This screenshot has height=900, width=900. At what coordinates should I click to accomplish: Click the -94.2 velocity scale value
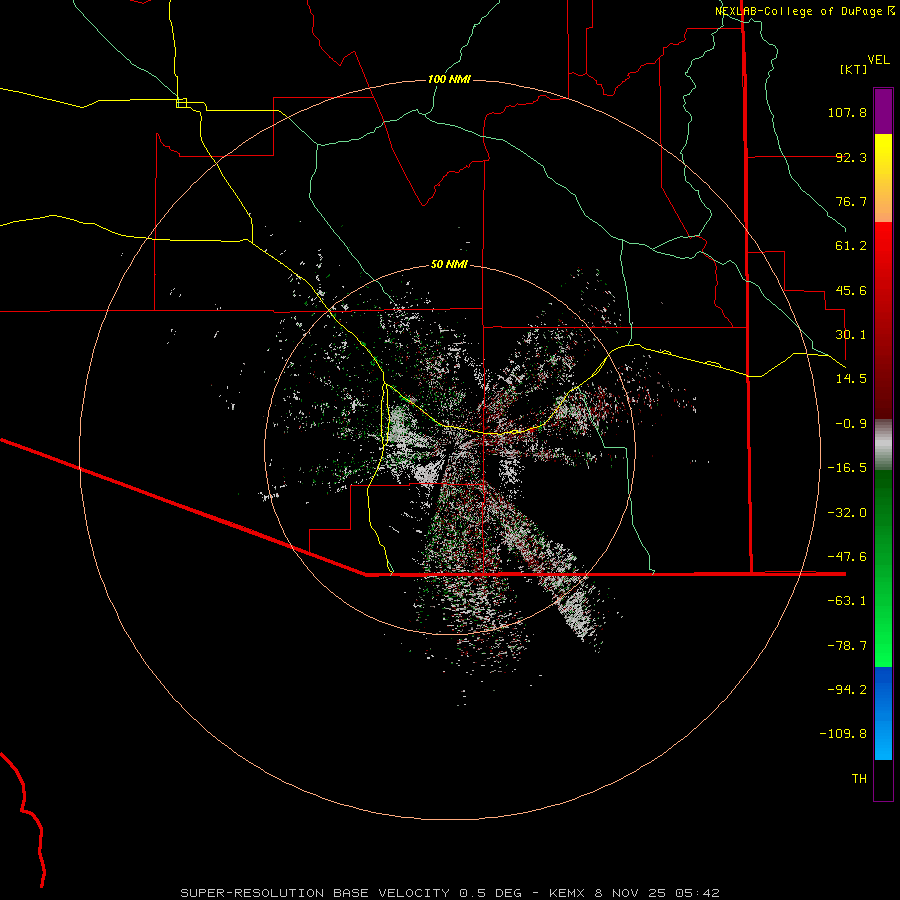coord(847,690)
